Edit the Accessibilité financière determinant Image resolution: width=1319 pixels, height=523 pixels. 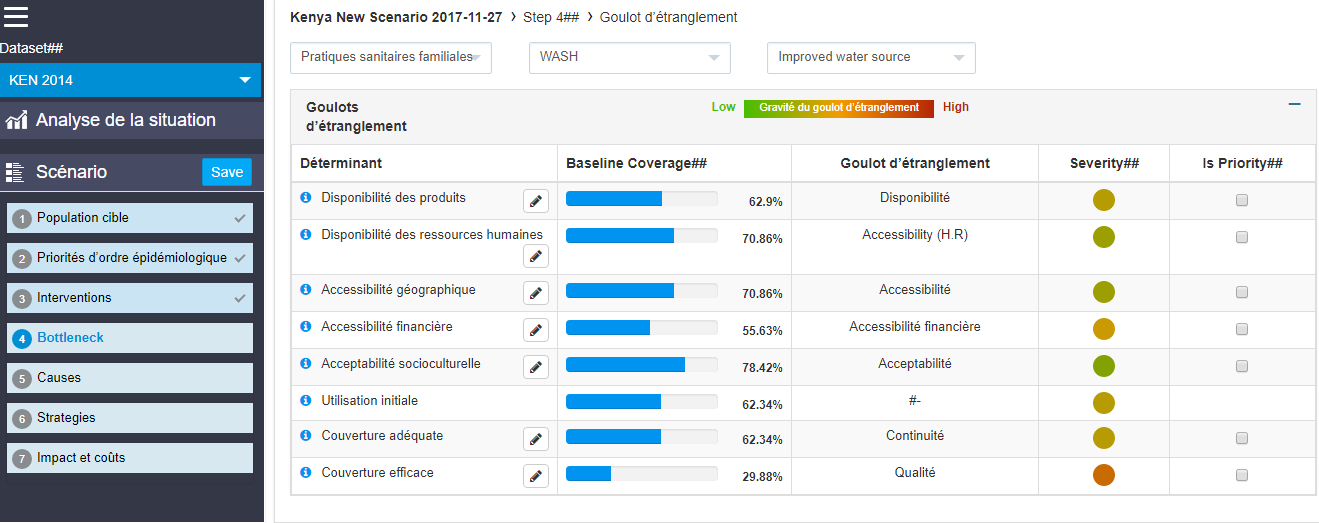[536, 330]
